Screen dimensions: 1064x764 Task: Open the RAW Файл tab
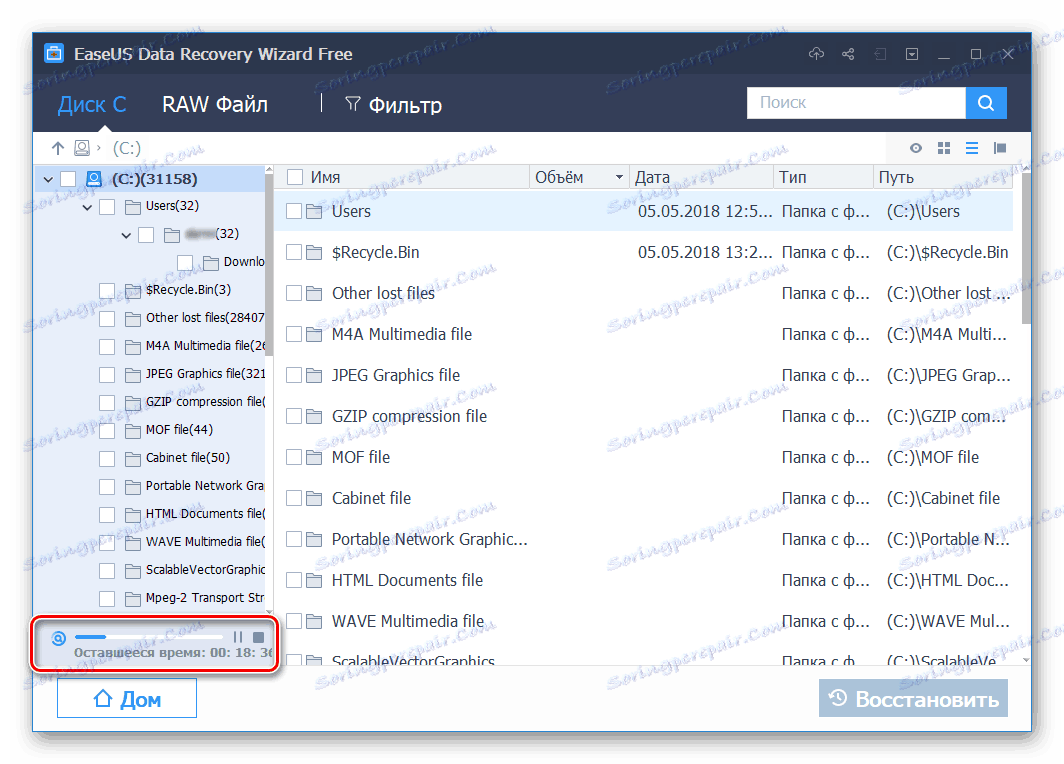(x=214, y=104)
